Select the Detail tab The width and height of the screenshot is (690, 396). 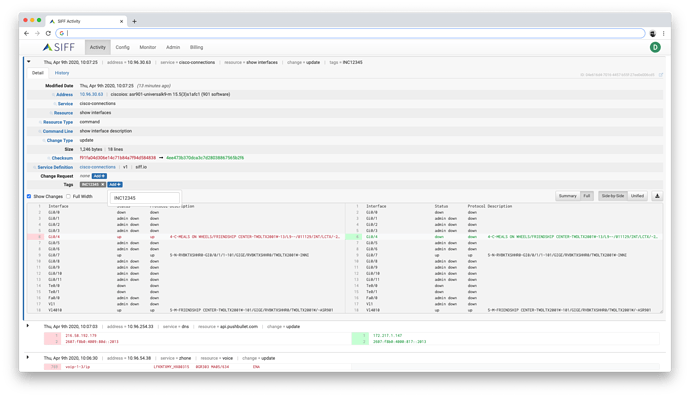pyautogui.click(x=38, y=73)
